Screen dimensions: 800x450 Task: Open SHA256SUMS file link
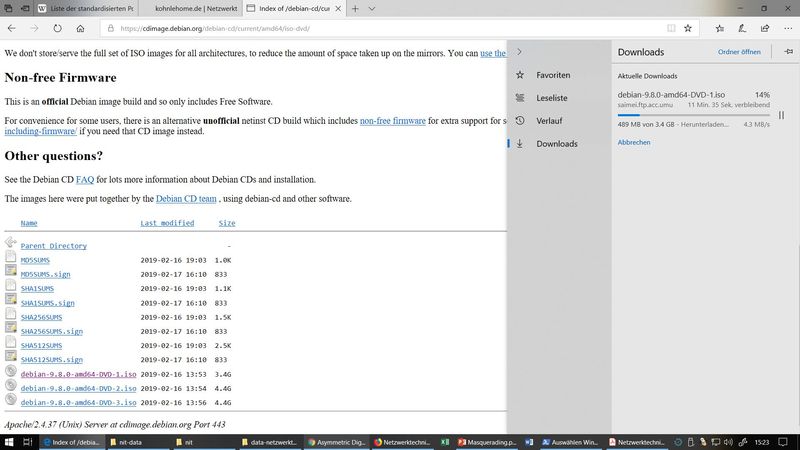(x=41, y=317)
